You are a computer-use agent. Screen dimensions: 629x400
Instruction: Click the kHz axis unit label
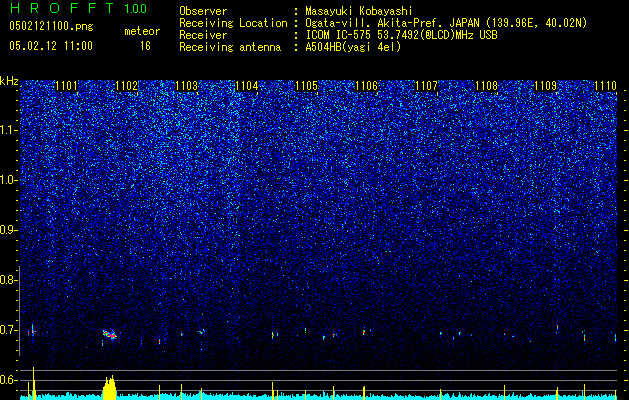9,81
